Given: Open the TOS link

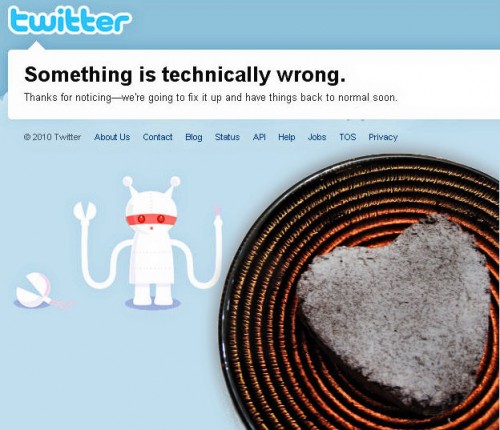Looking at the screenshot, I should click(x=348, y=137).
